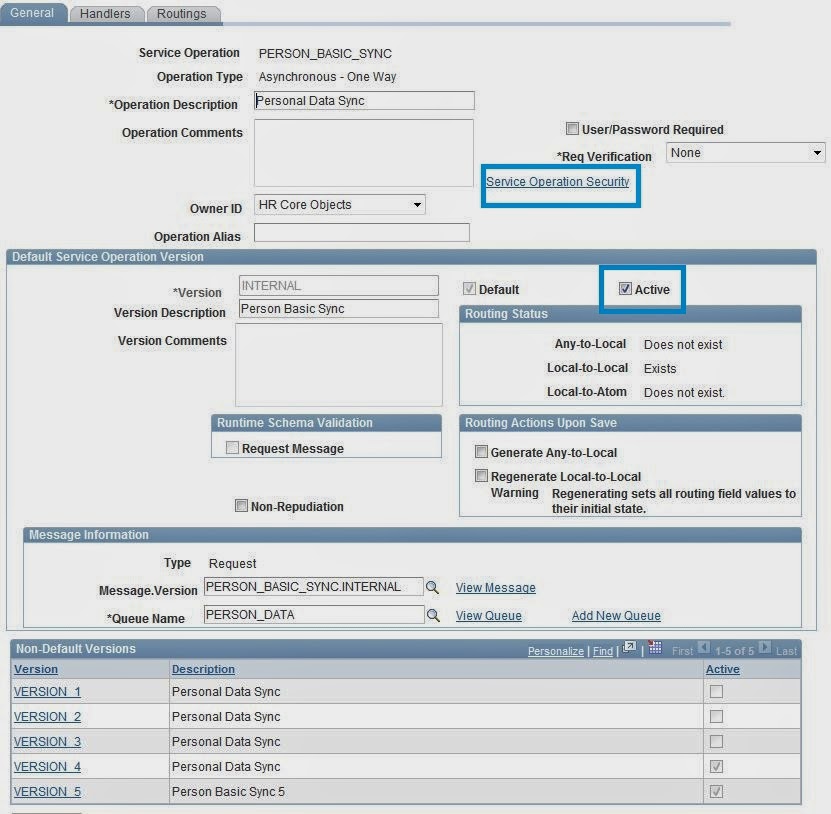831x814 pixels.
Task: Enable Generate Any-to-Local routing action
Action: pos(481,451)
